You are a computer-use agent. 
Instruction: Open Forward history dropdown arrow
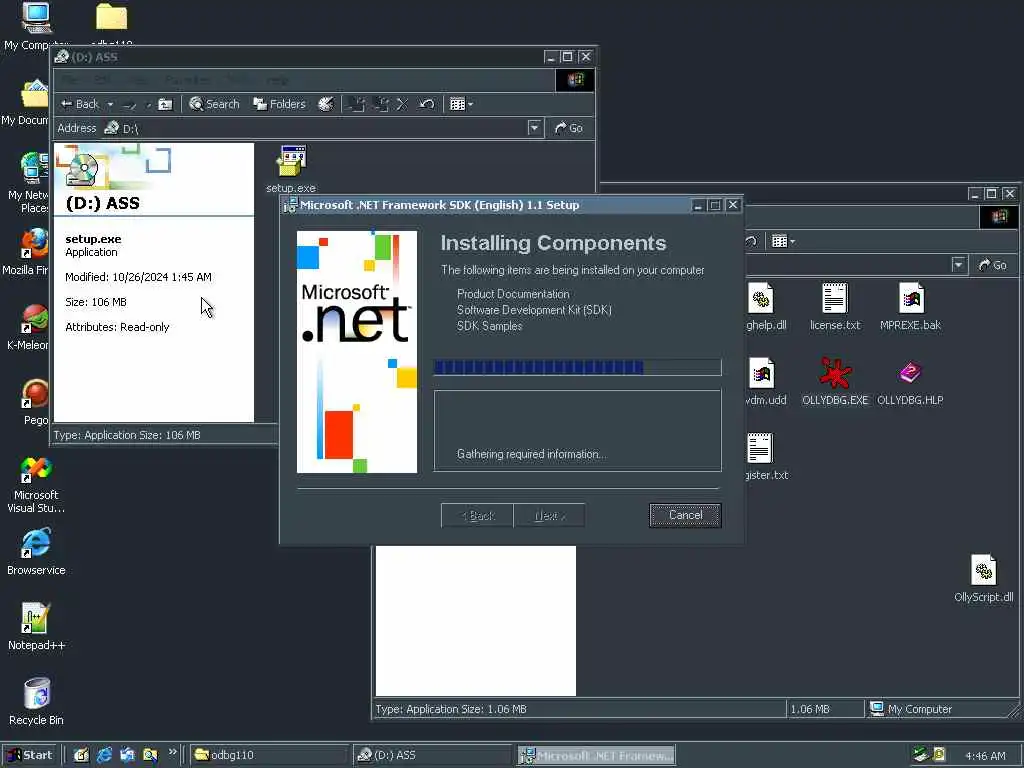[148, 104]
